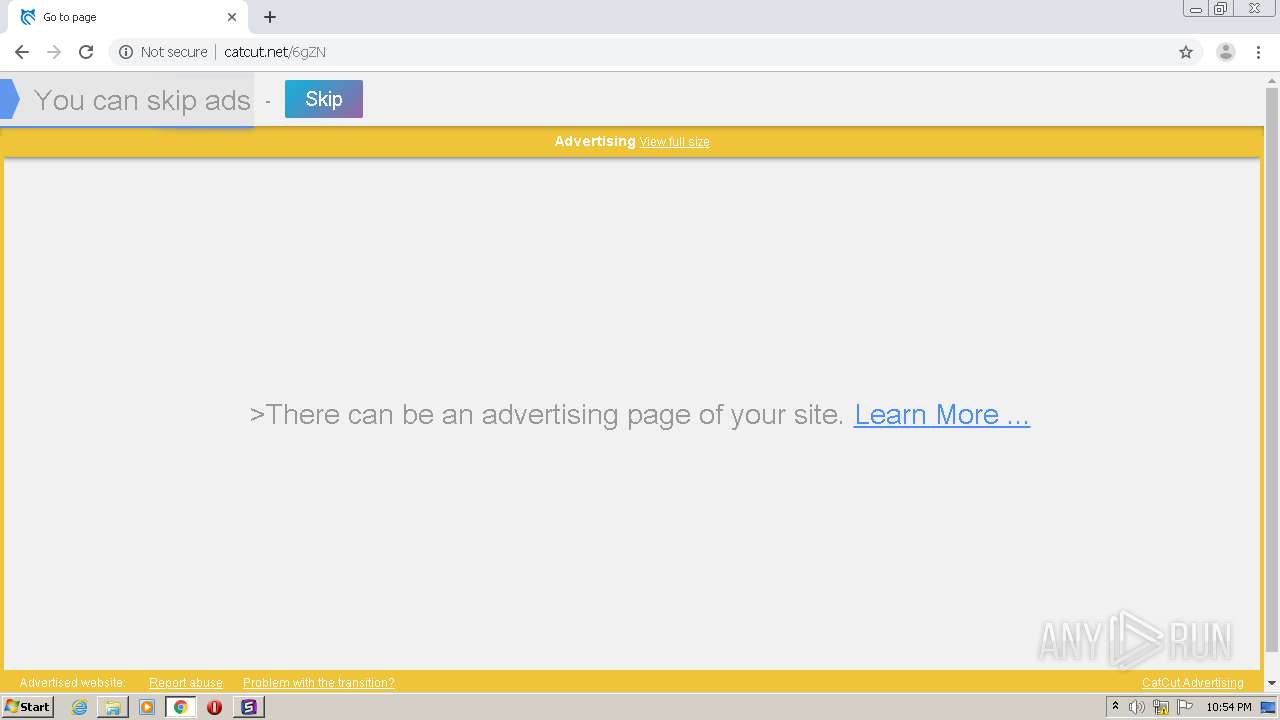Bookmark this page with the star icon
This screenshot has height=720, width=1280.
(1186, 52)
